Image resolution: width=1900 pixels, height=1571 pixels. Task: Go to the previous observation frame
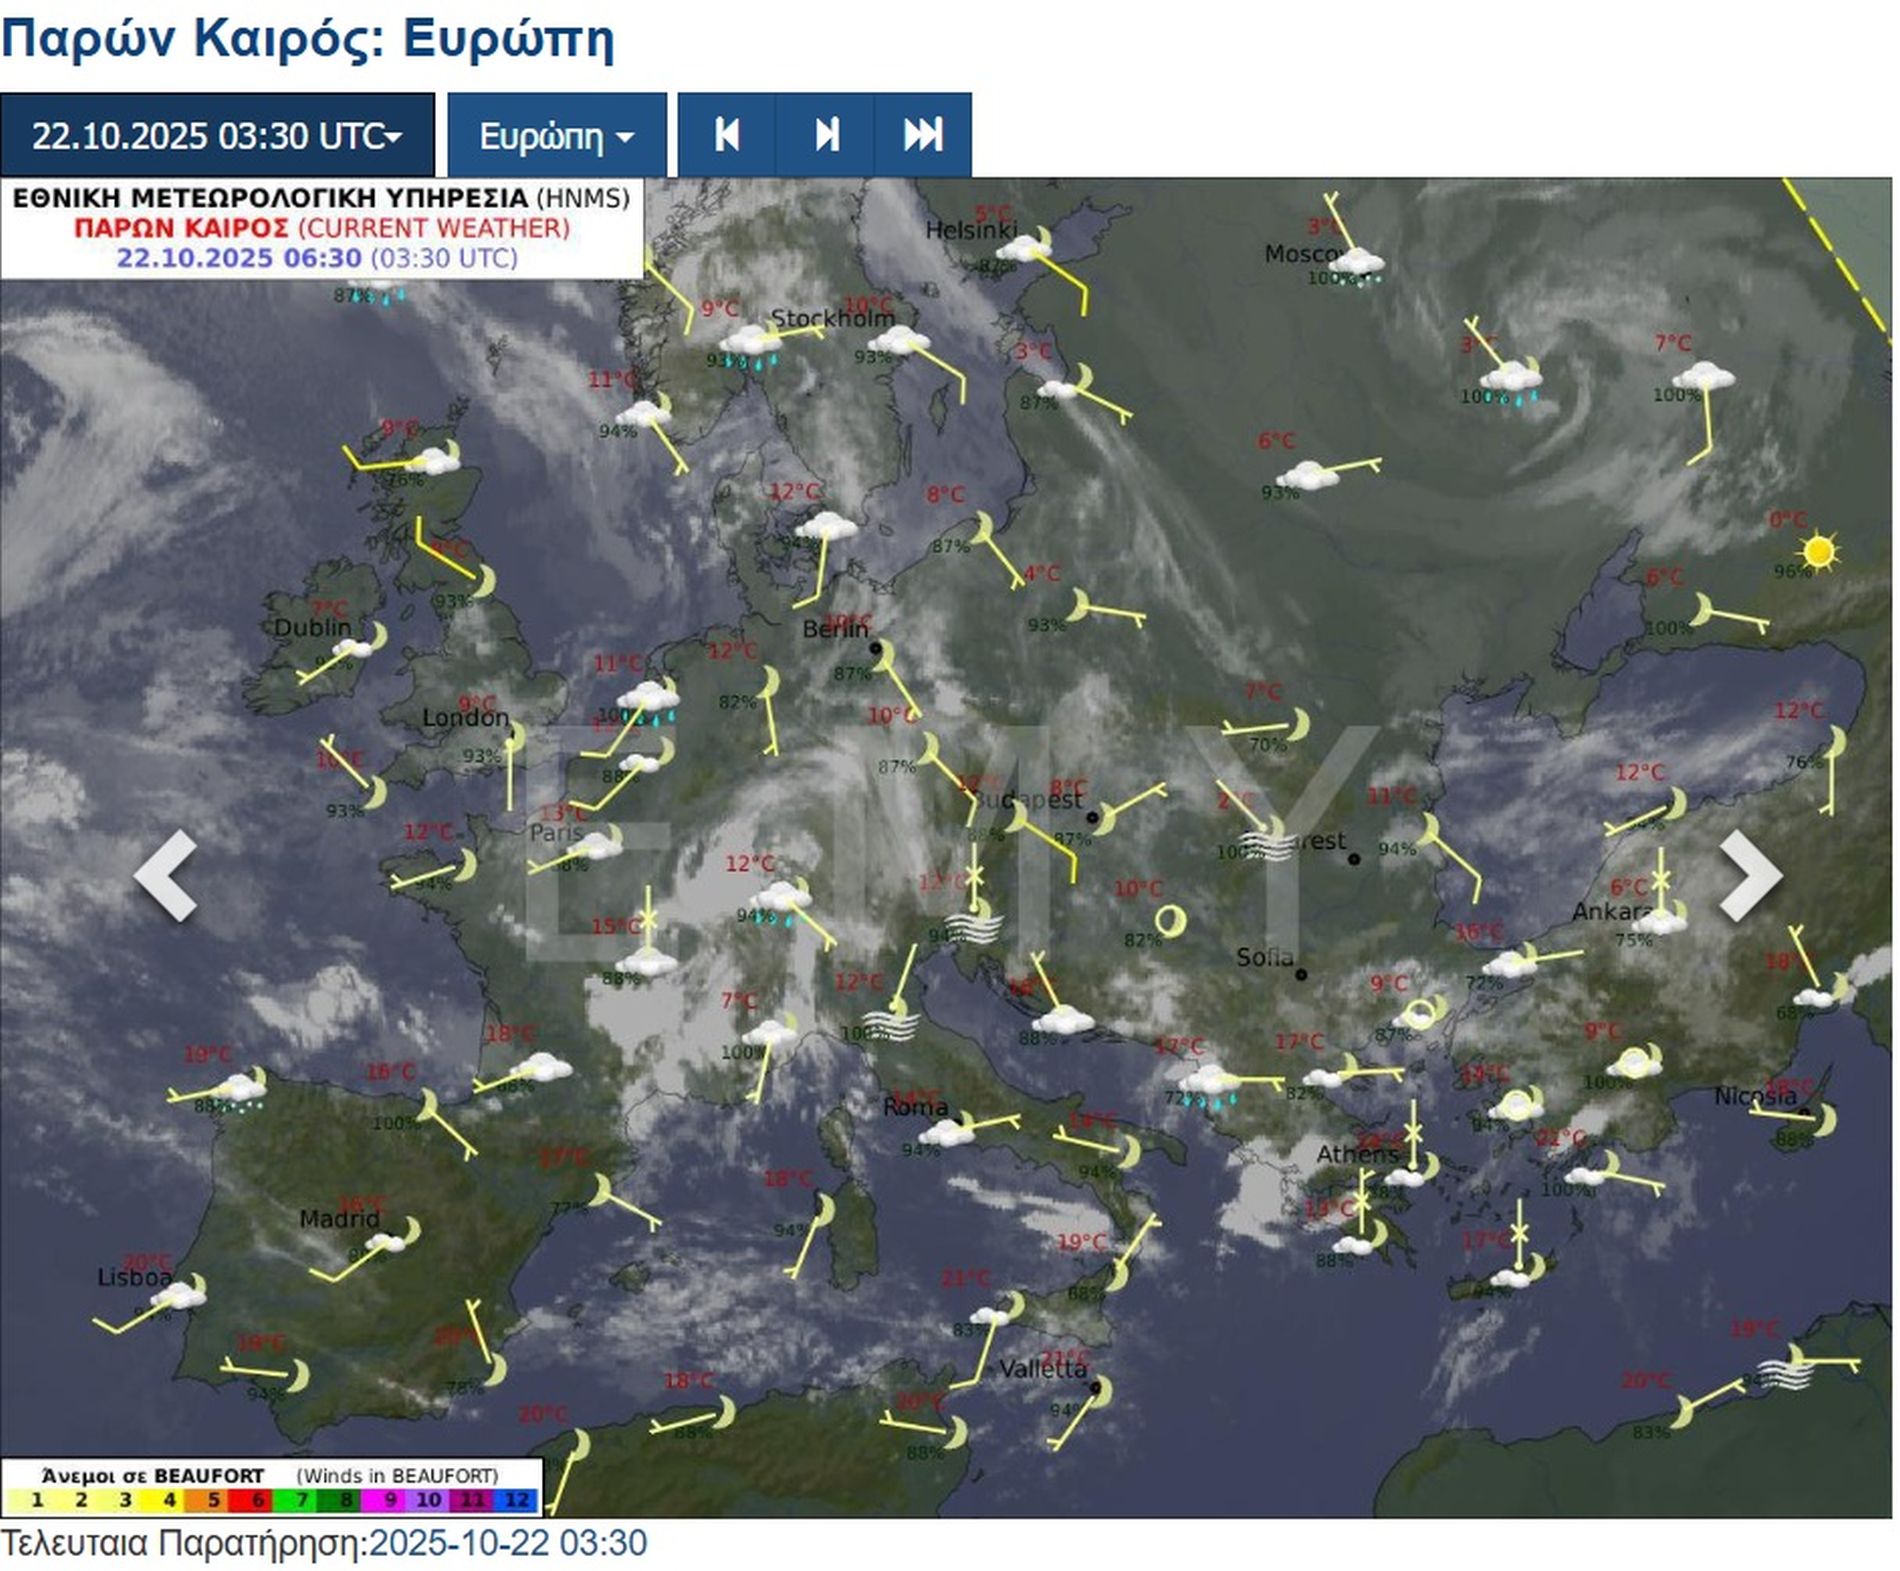pos(726,135)
